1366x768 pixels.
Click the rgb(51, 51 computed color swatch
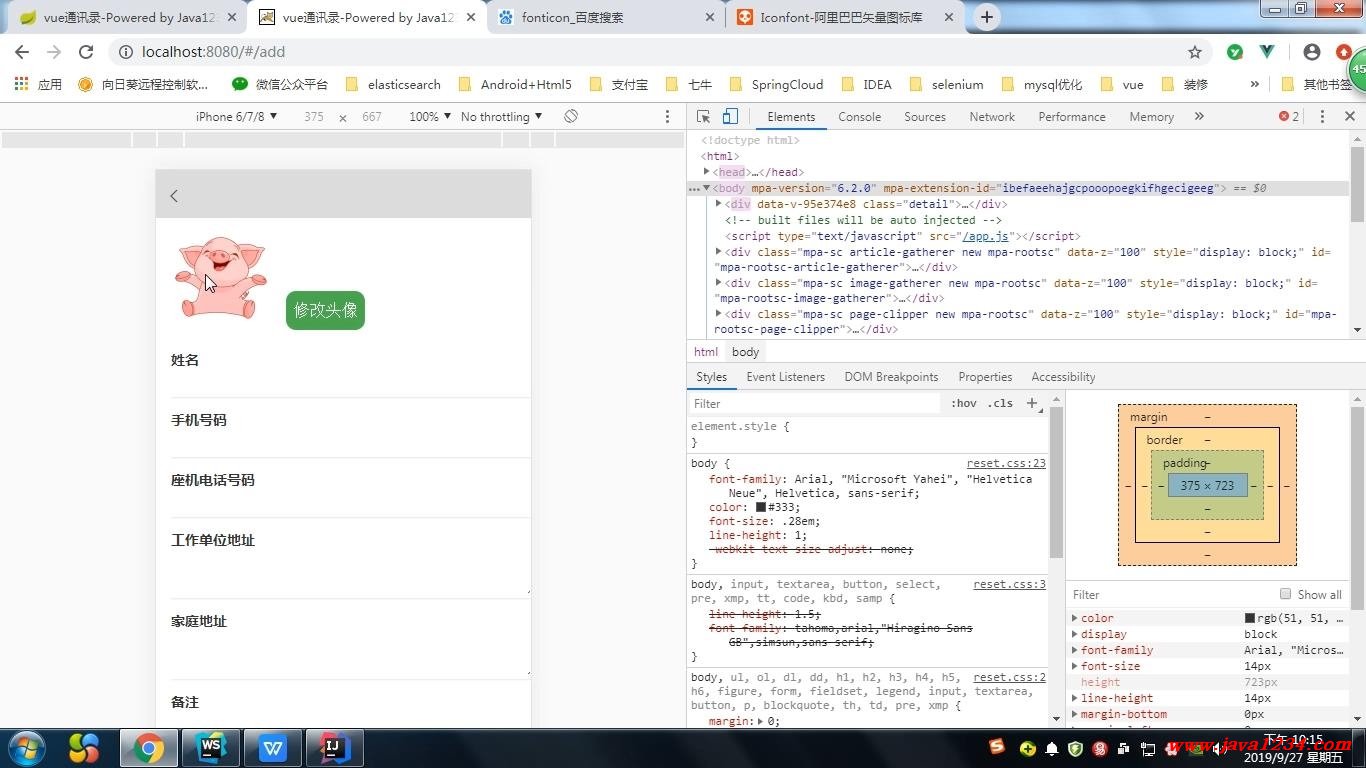tap(1249, 618)
